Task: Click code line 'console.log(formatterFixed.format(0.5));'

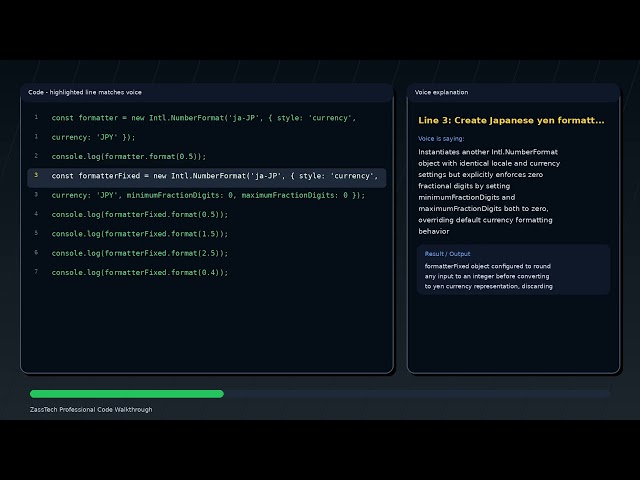Action: [140, 214]
